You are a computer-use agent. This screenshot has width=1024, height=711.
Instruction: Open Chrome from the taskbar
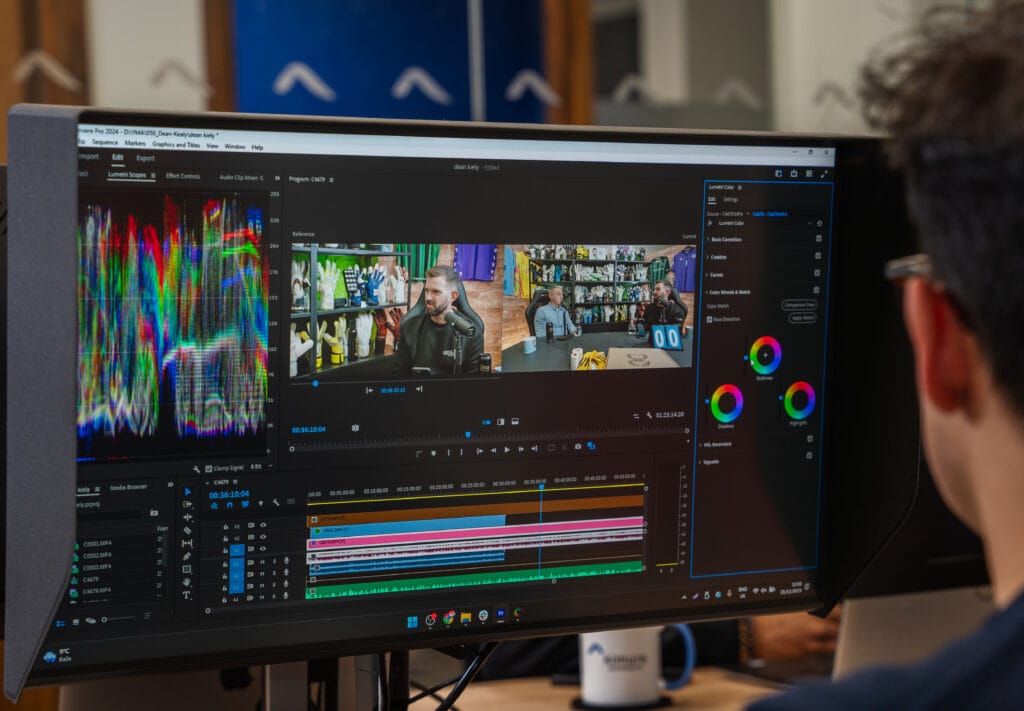448,619
